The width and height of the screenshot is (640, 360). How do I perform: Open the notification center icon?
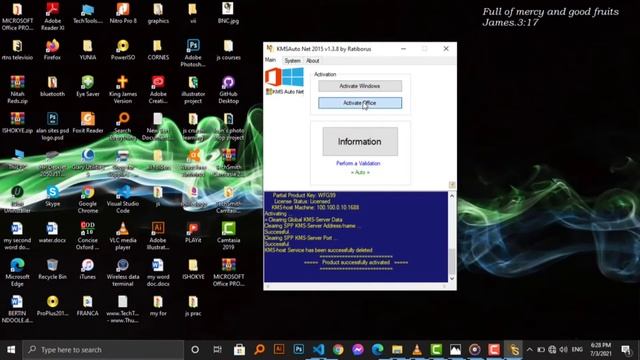[x=626, y=350]
